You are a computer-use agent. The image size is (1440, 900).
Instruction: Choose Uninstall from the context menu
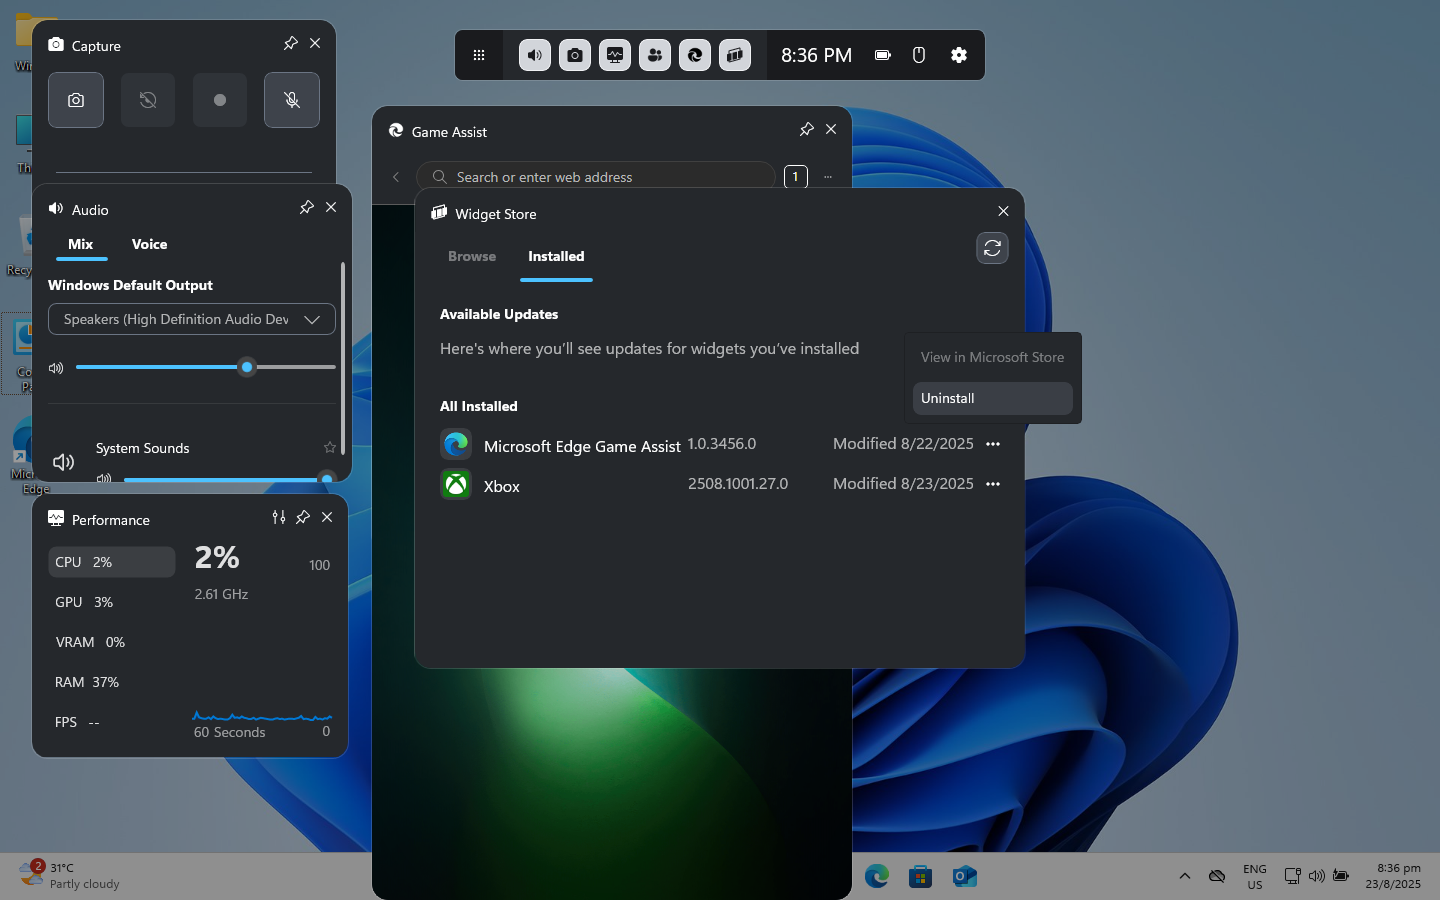click(x=992, y=398)
